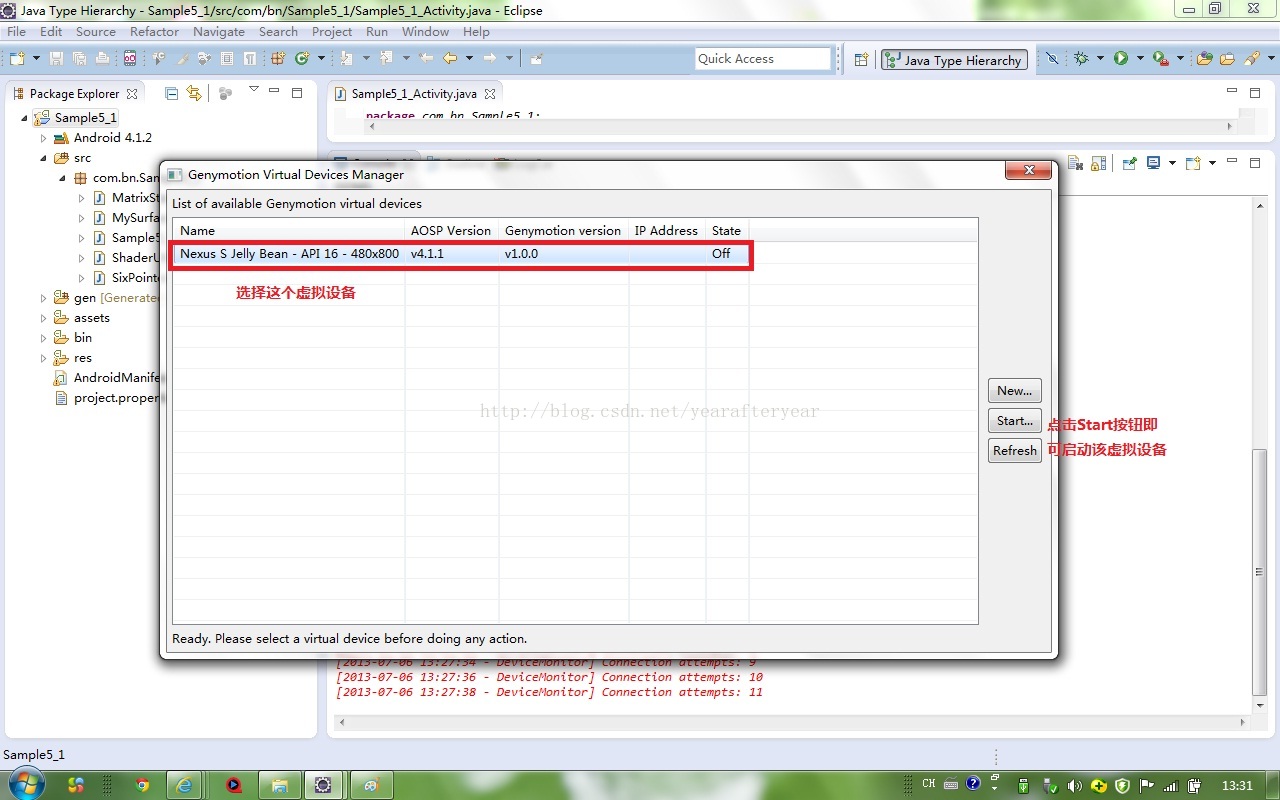Screen dimensions: 1280x800
Task: Select the Sample5_1_Activity.java editor tab
Action: pos(414,94)
